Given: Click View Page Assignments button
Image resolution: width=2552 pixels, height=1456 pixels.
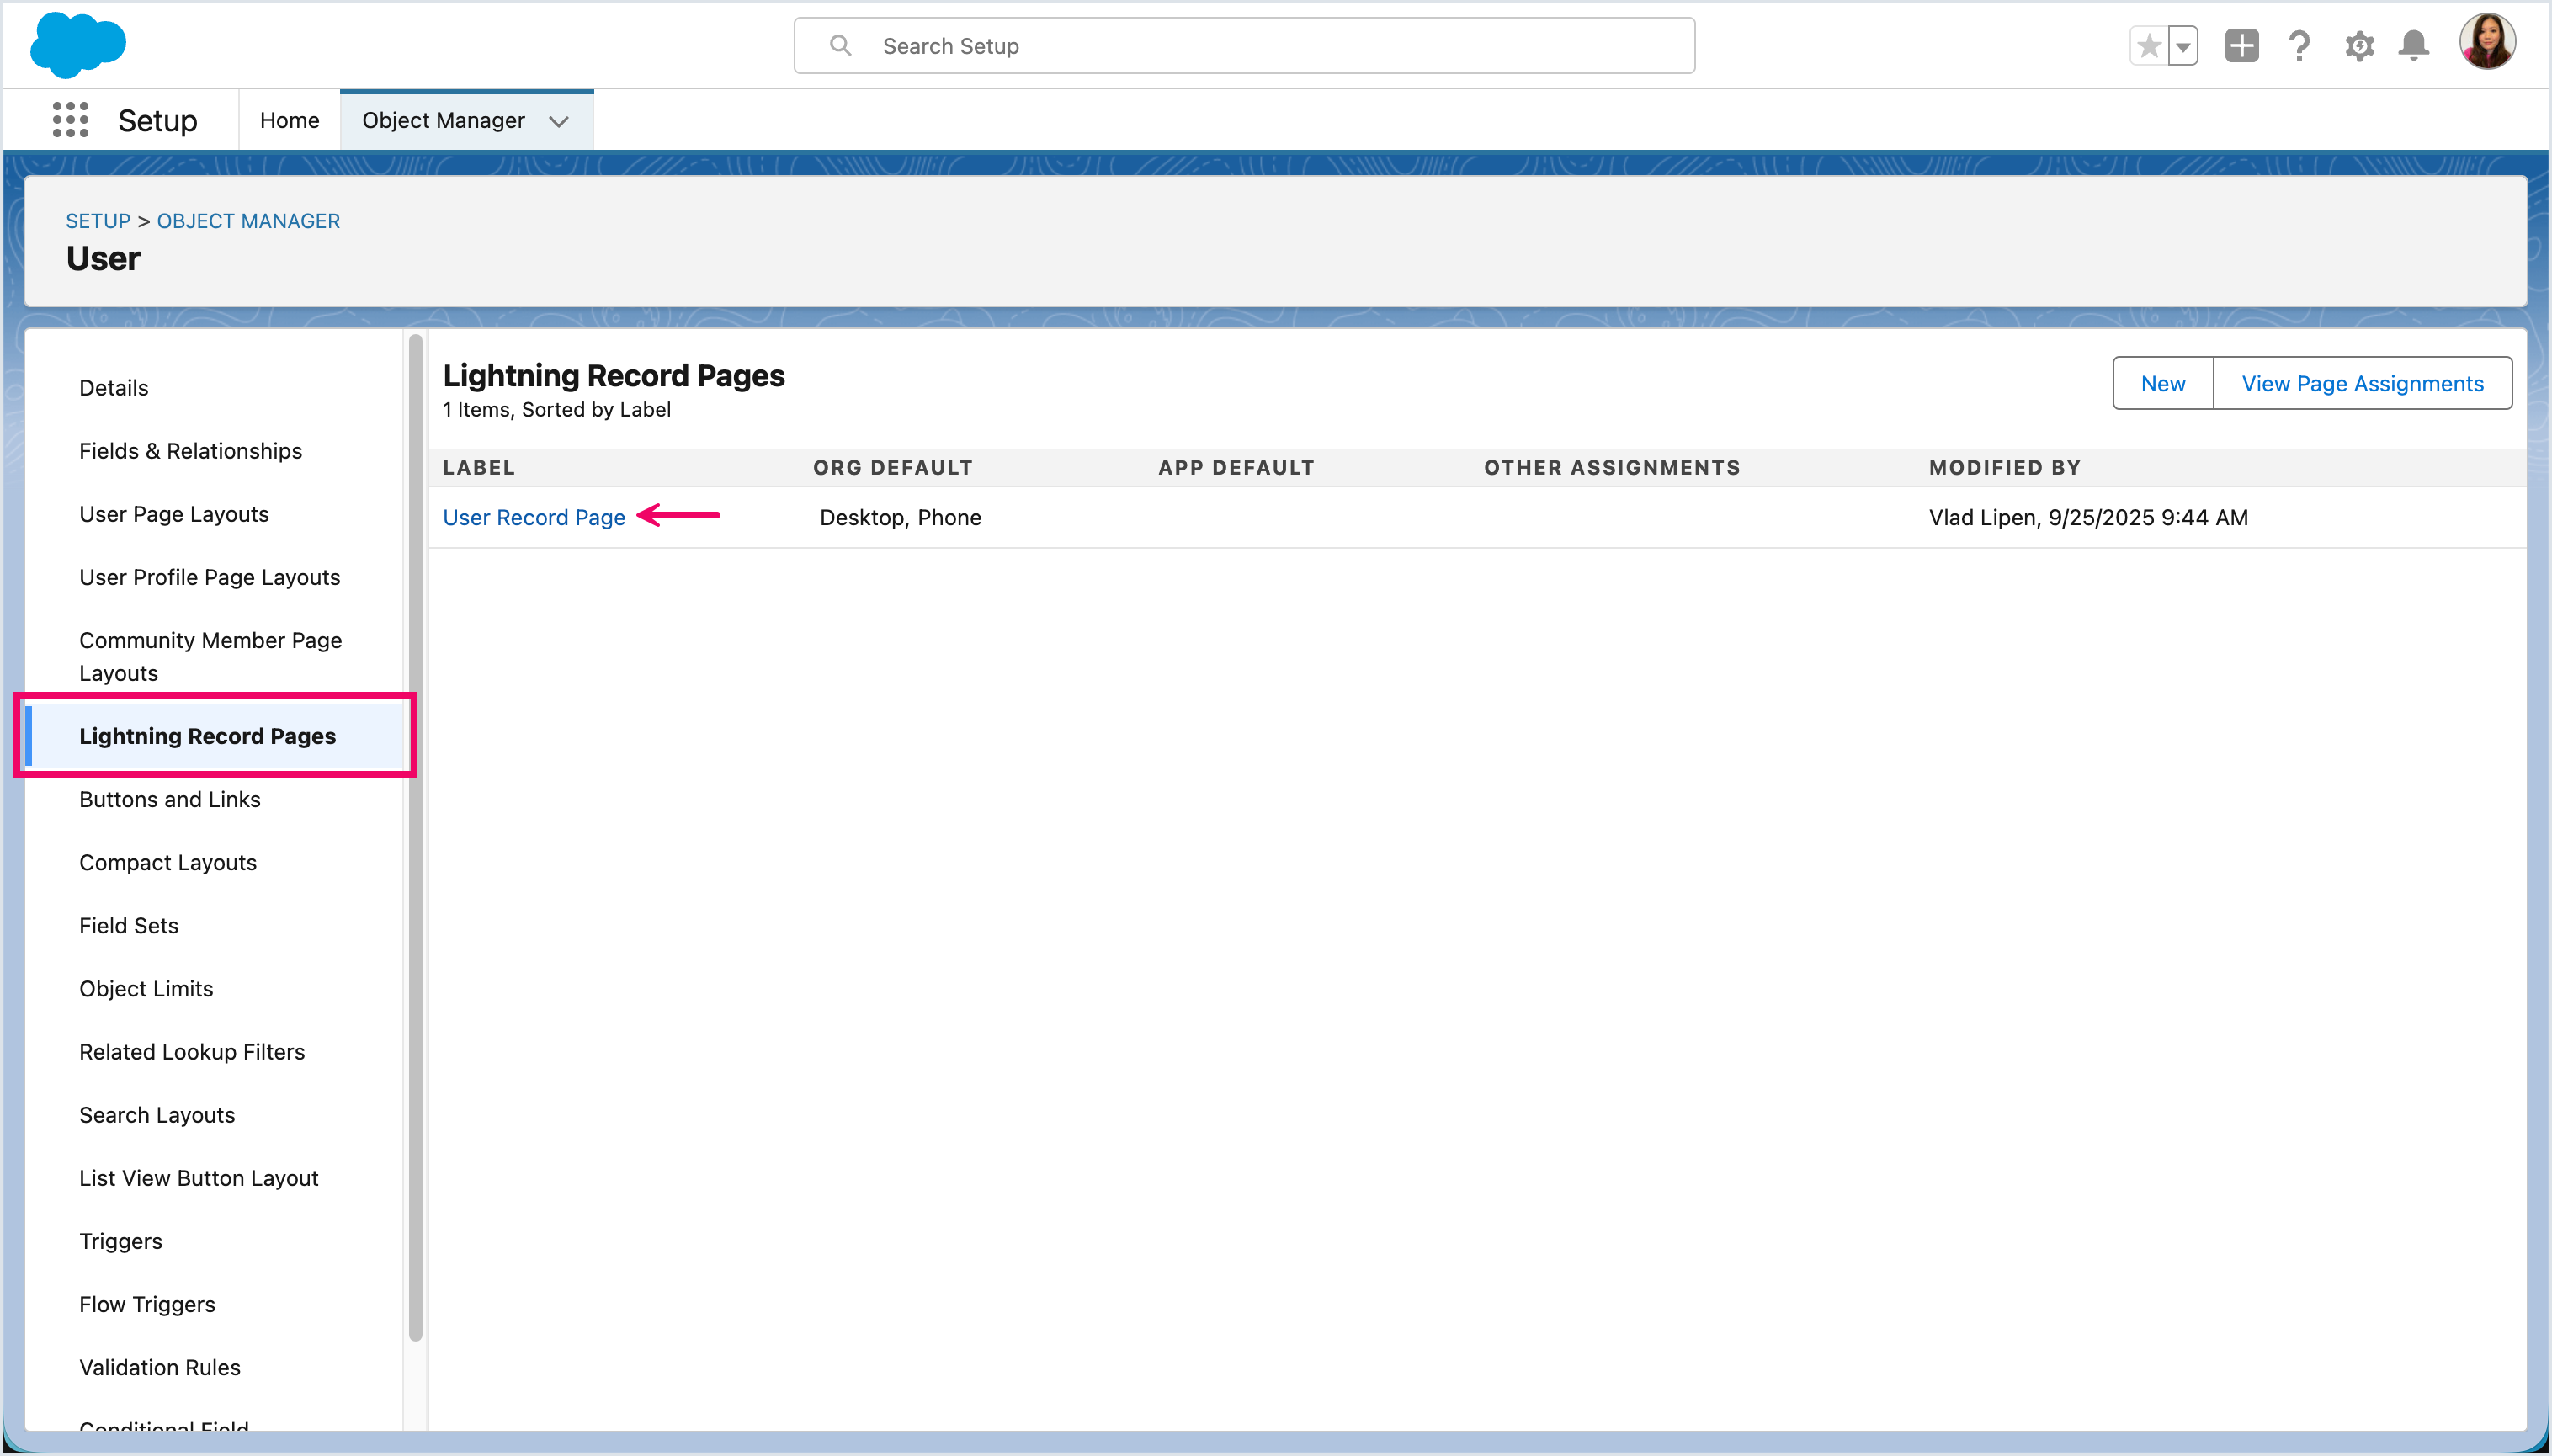Looking at the screenshot, I should [2362, 383].
